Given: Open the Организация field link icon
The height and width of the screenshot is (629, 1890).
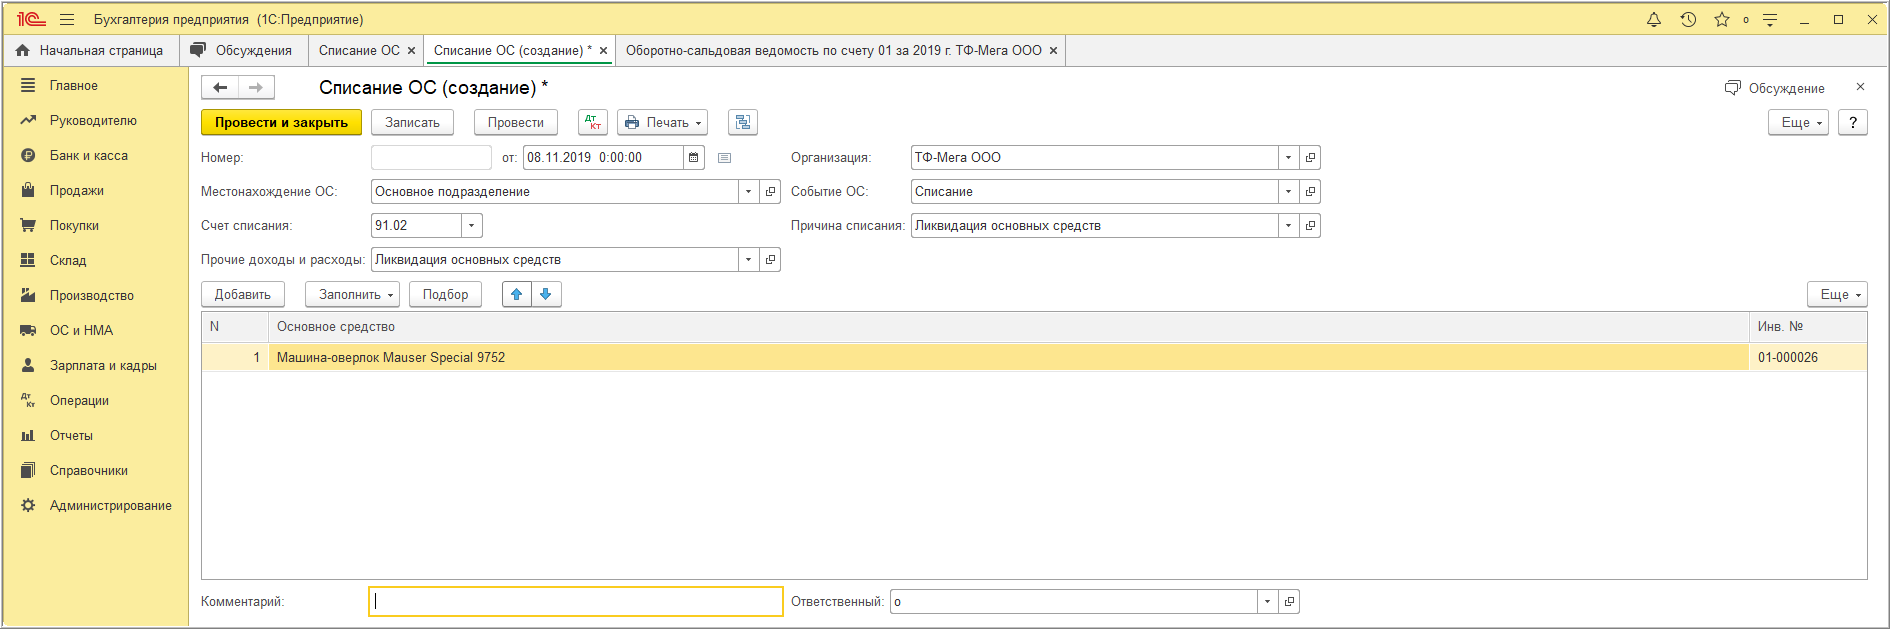Looking at the screenshot, I should (x=1310, y=157).
